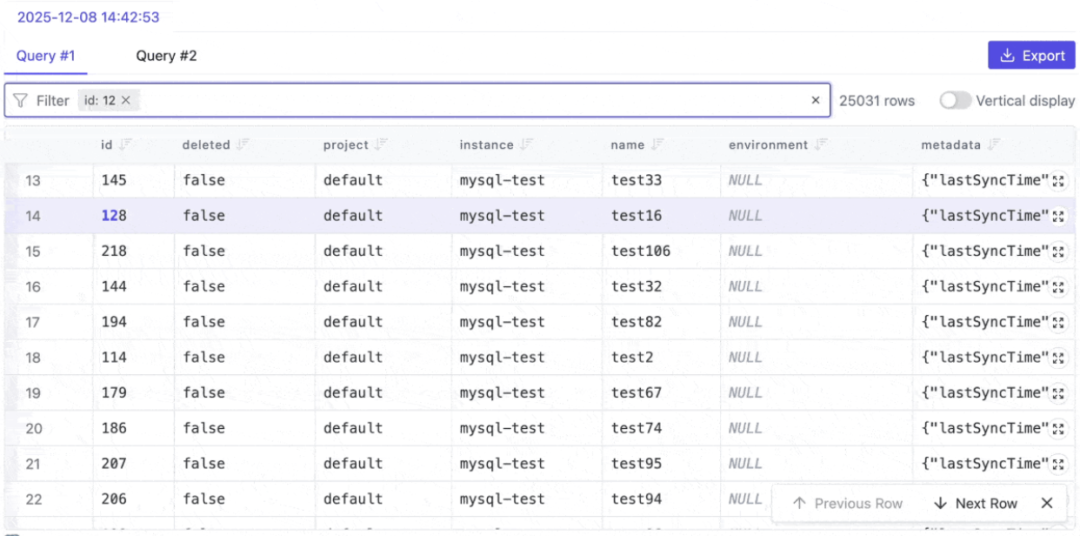
Task: Click project cell in row 20
Action: pos(353,429)
